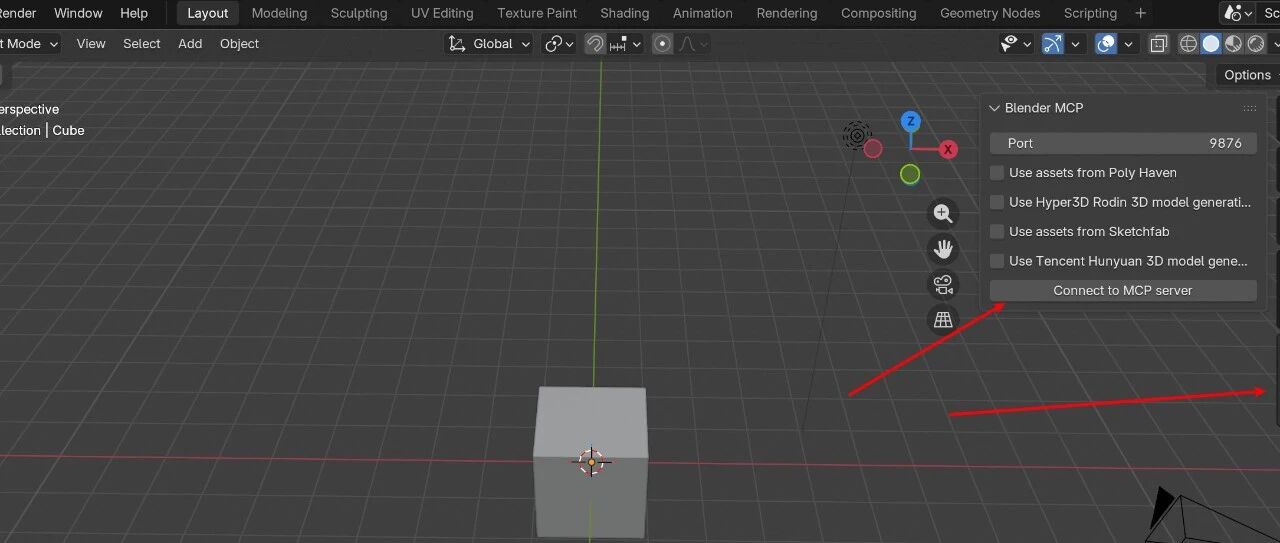Enable Use assets from Sketchfab
The height and width of the screenshot is (543, 1280).
(997, 231)
